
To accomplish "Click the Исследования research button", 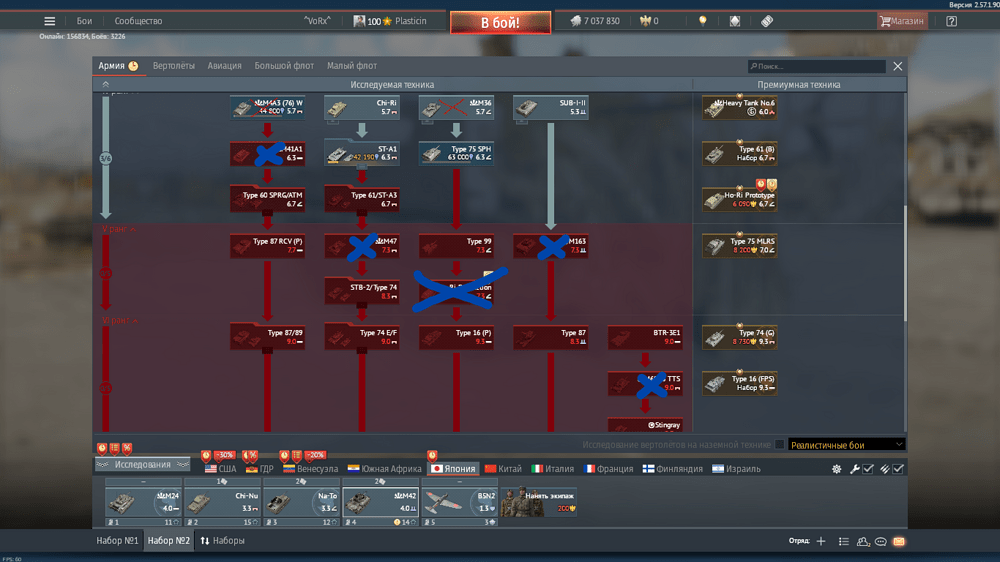I will [x=142, y=464].
